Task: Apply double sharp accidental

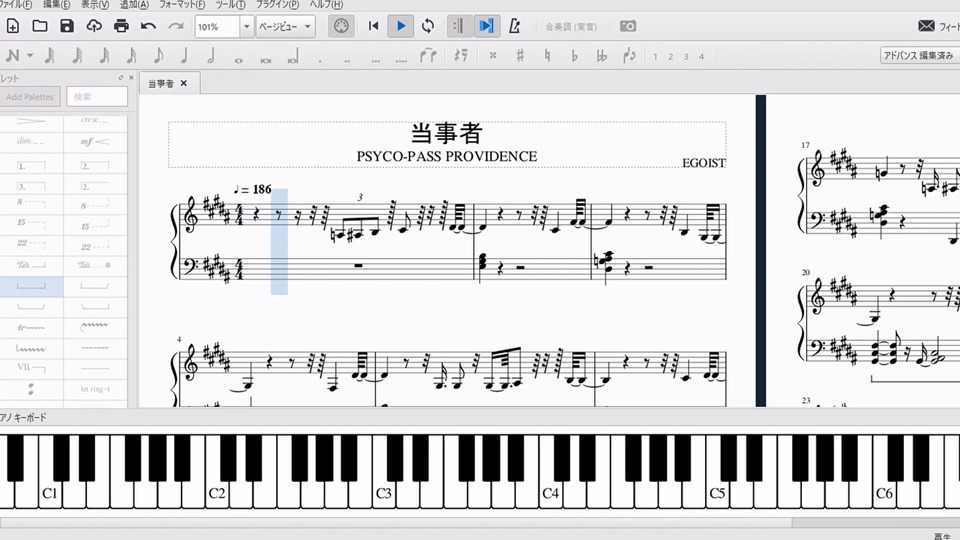Action: pos(493,56)
